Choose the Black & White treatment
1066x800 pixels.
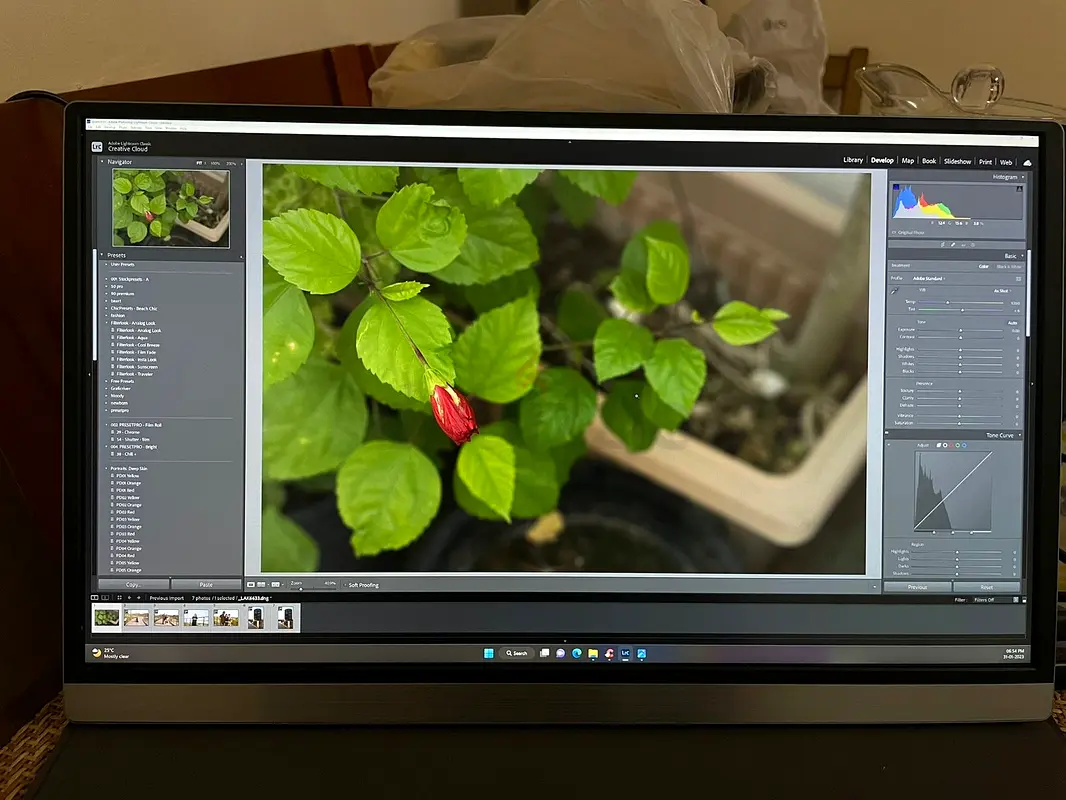pyautogui.click(x=1008, y=266)
